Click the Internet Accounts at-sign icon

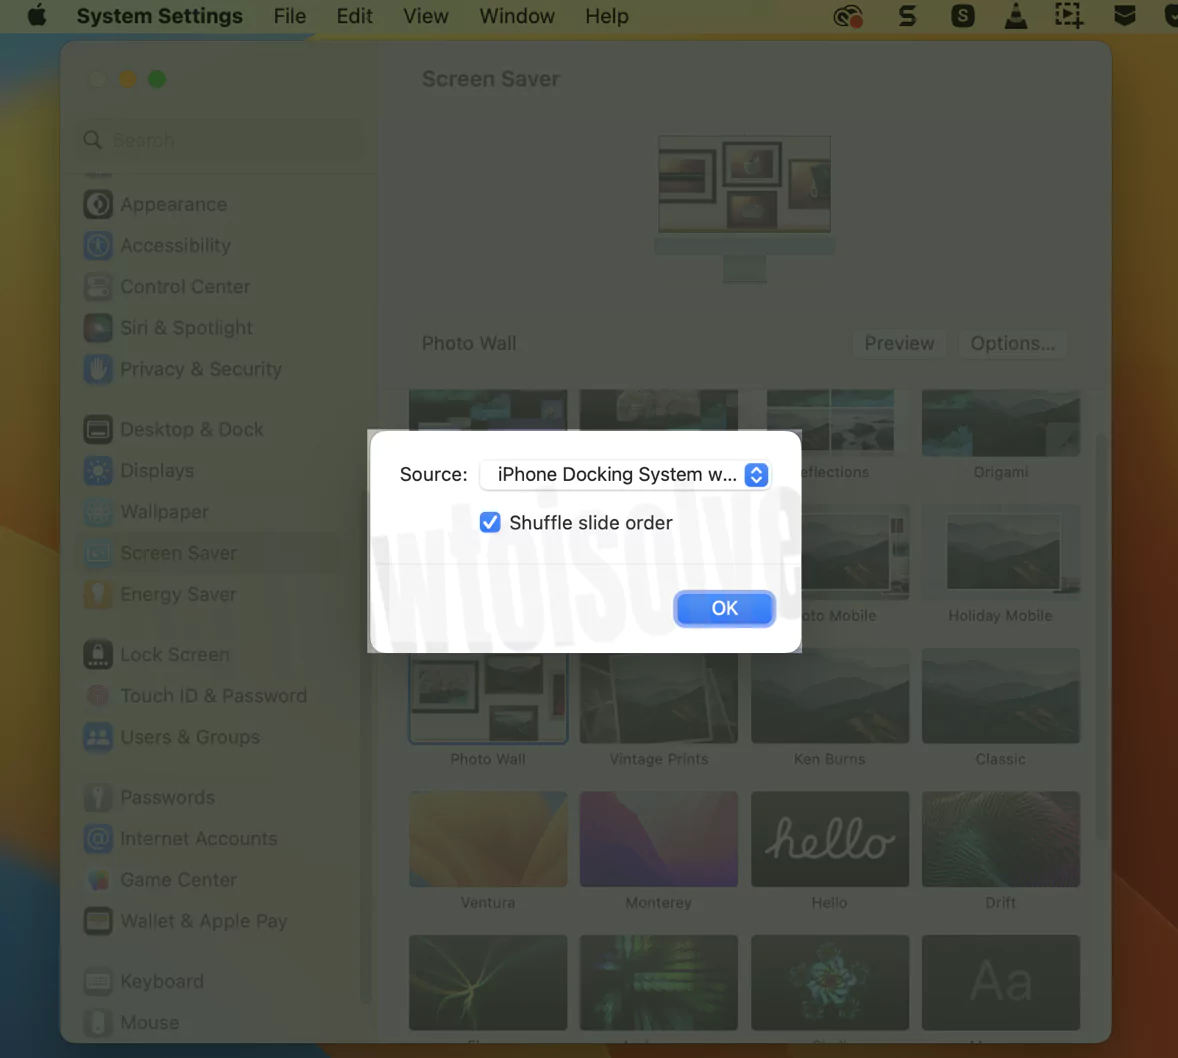click(x=98, y=839)
